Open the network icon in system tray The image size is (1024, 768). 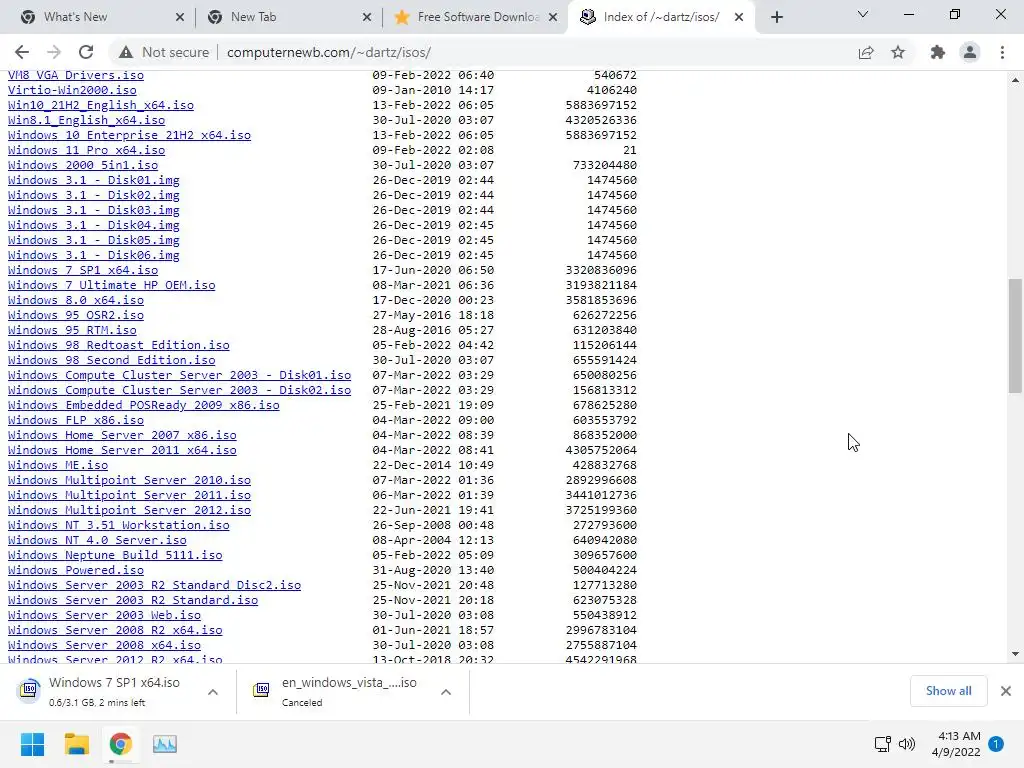click(882, 744)
